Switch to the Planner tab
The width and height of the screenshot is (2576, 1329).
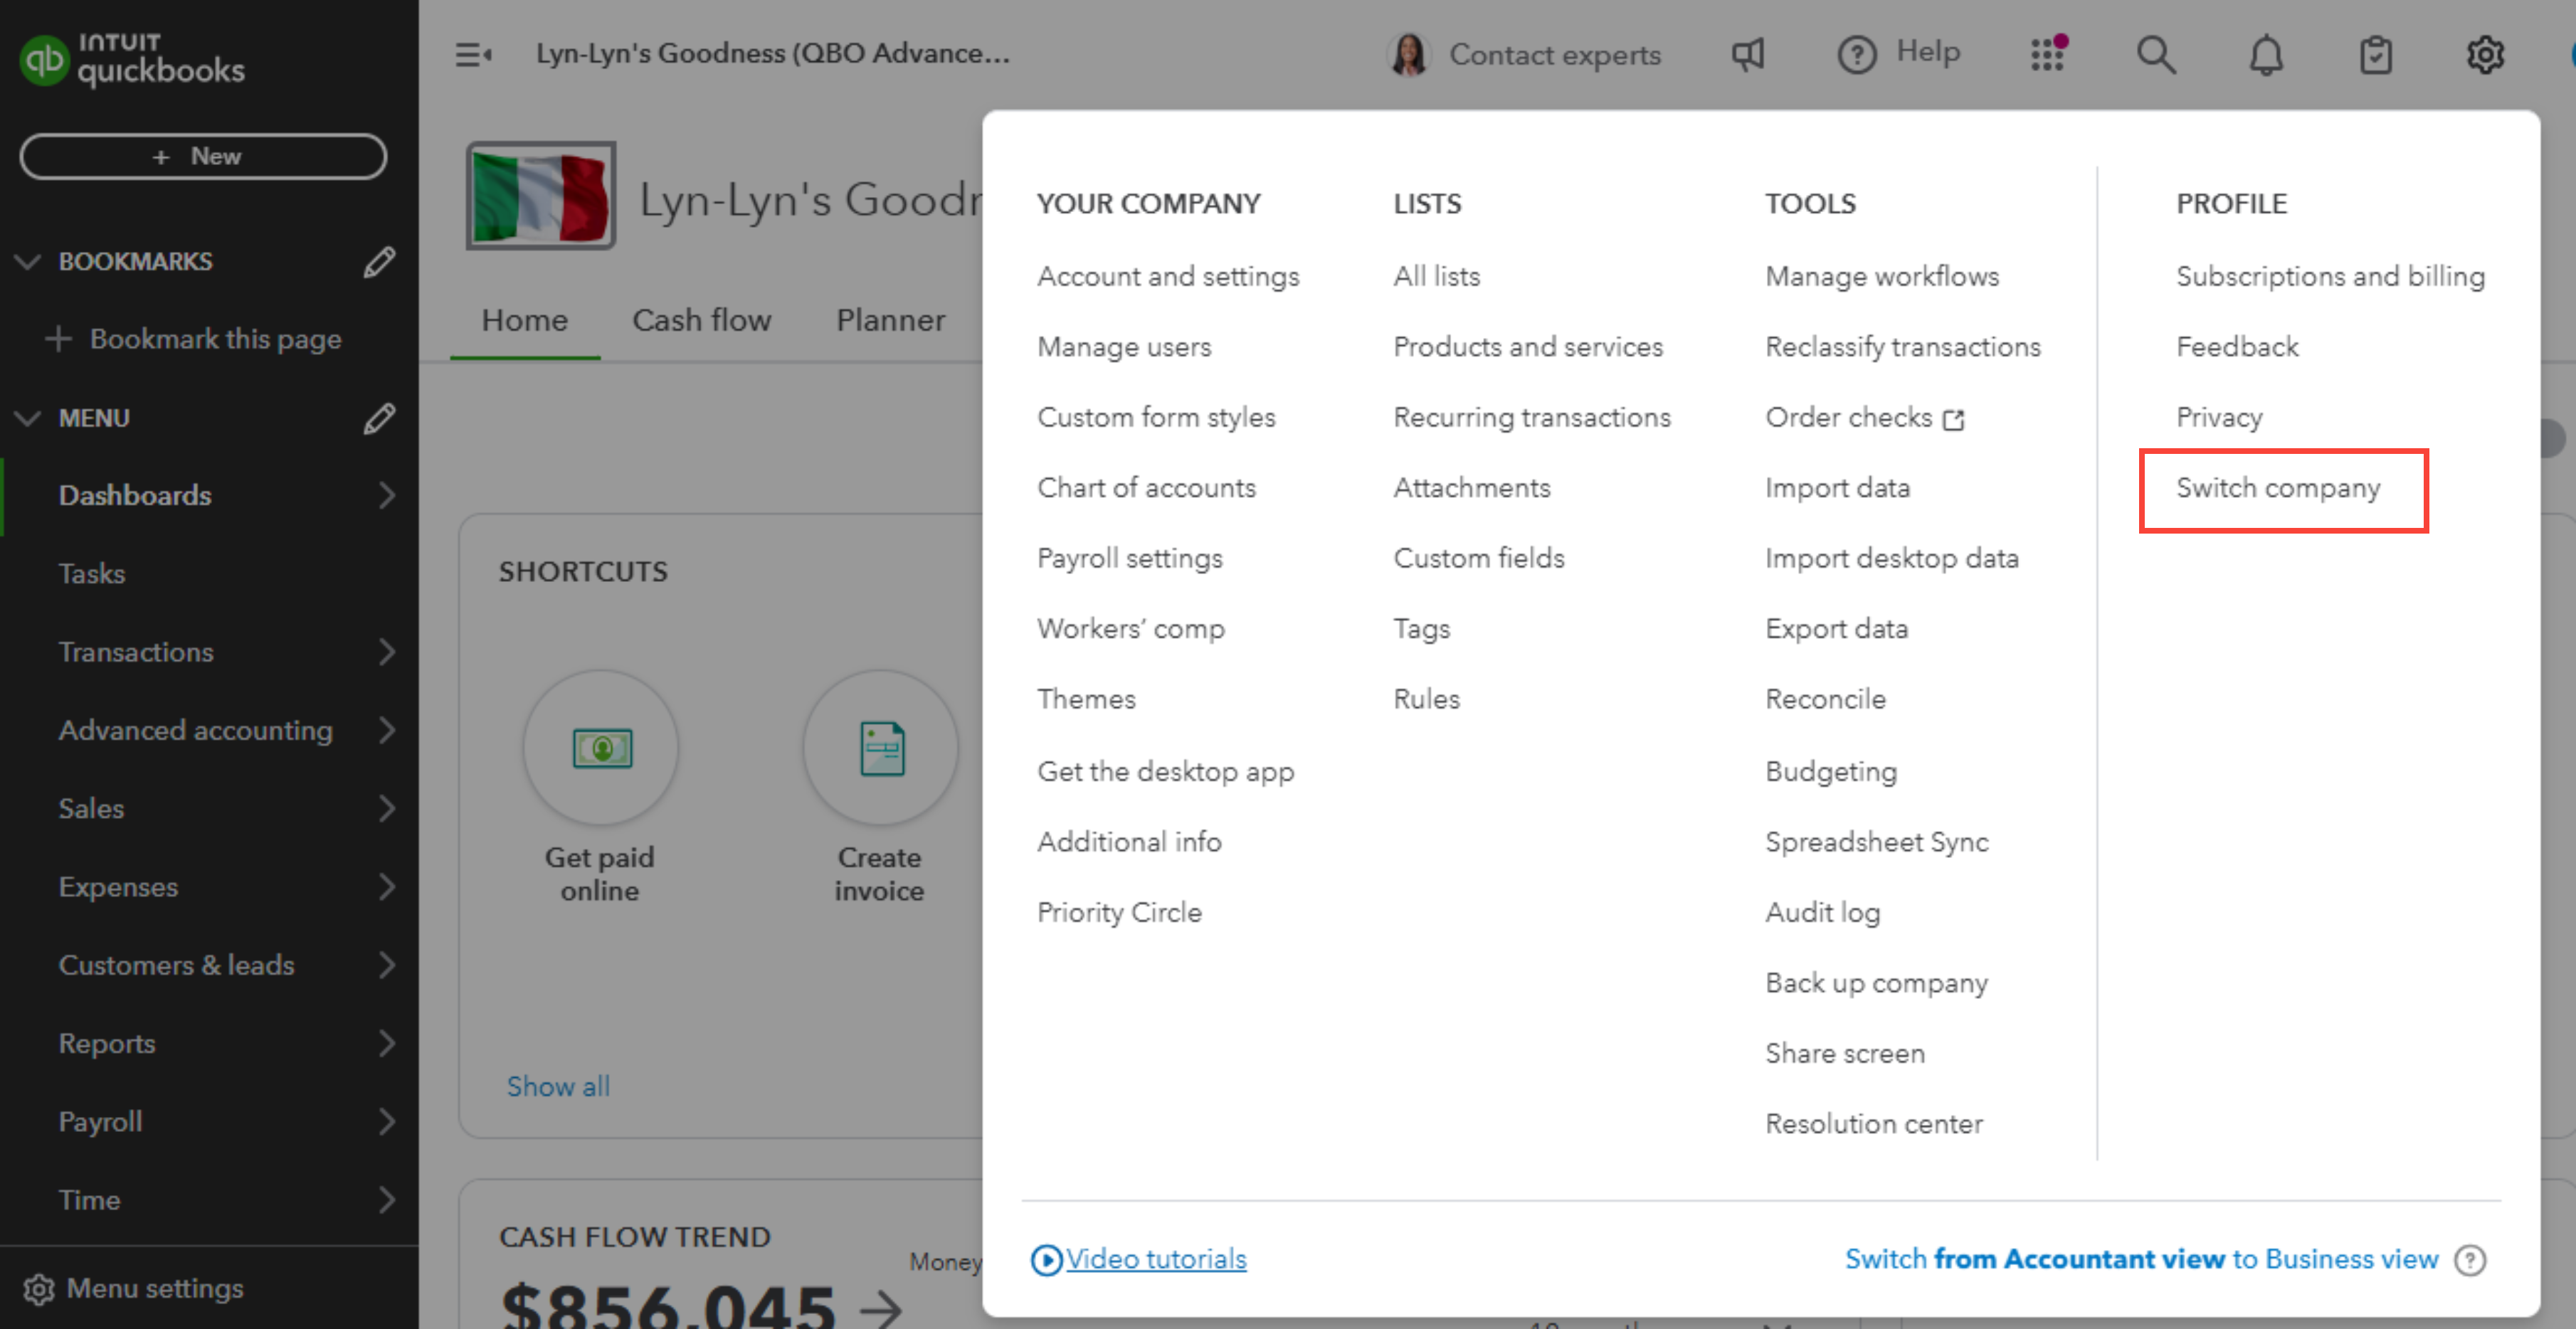(x=891, y=320)
